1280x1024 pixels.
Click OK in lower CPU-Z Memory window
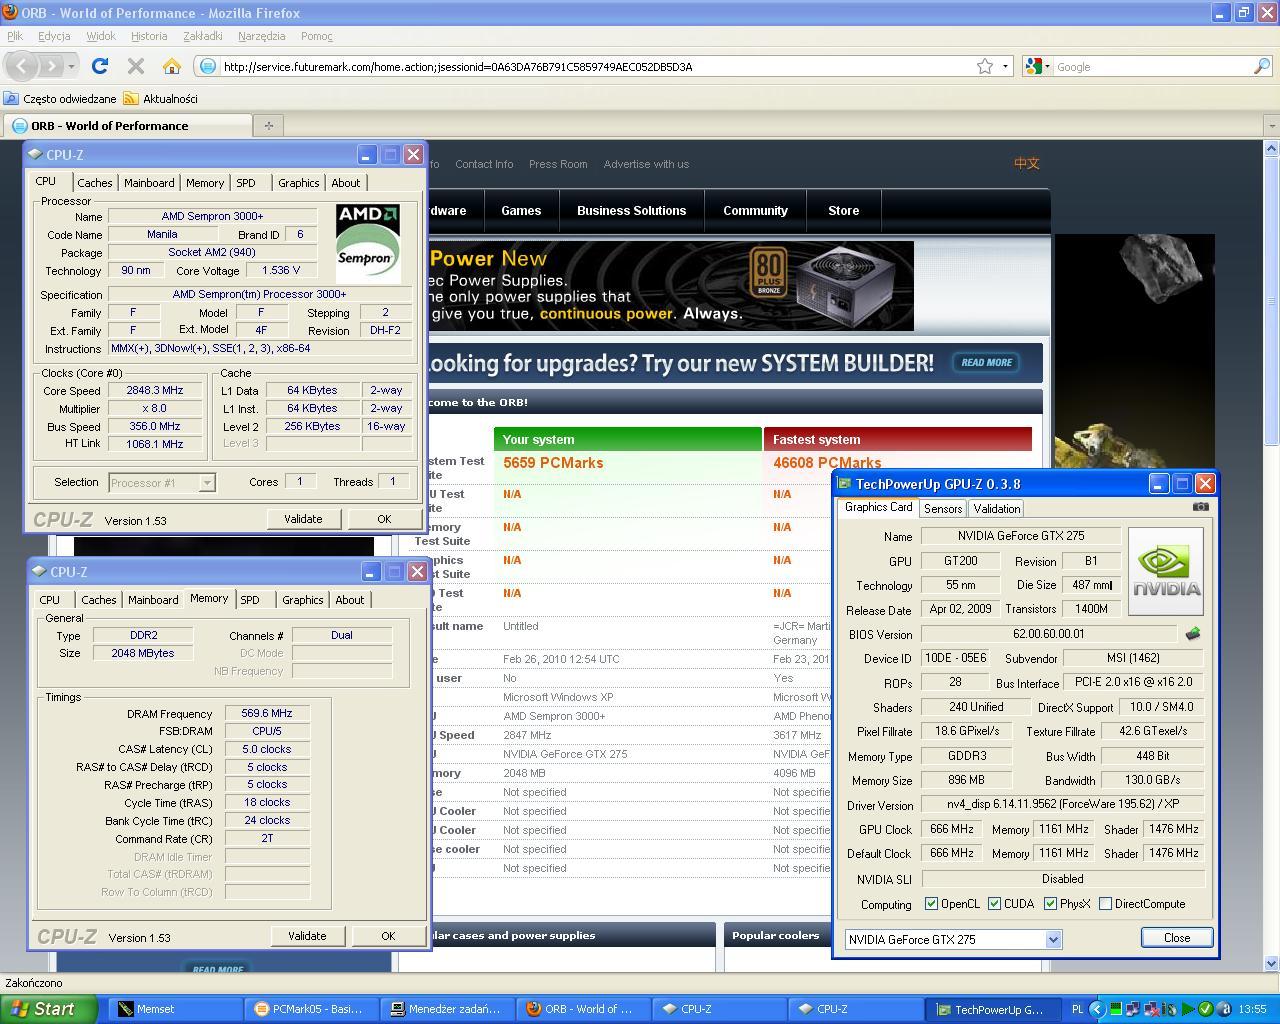click(388, 936)
